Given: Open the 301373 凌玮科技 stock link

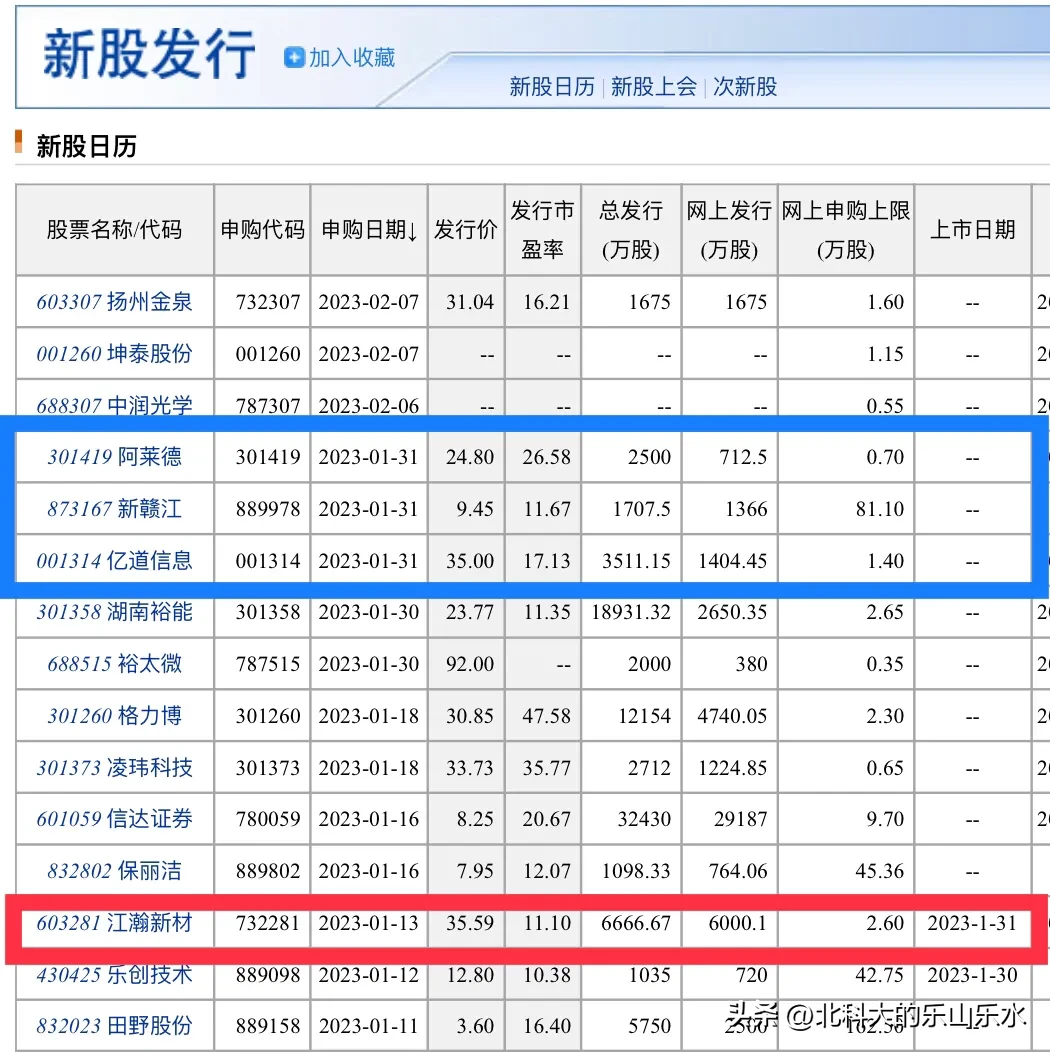Looking at the screenshot, I should [x=115, y=767].
